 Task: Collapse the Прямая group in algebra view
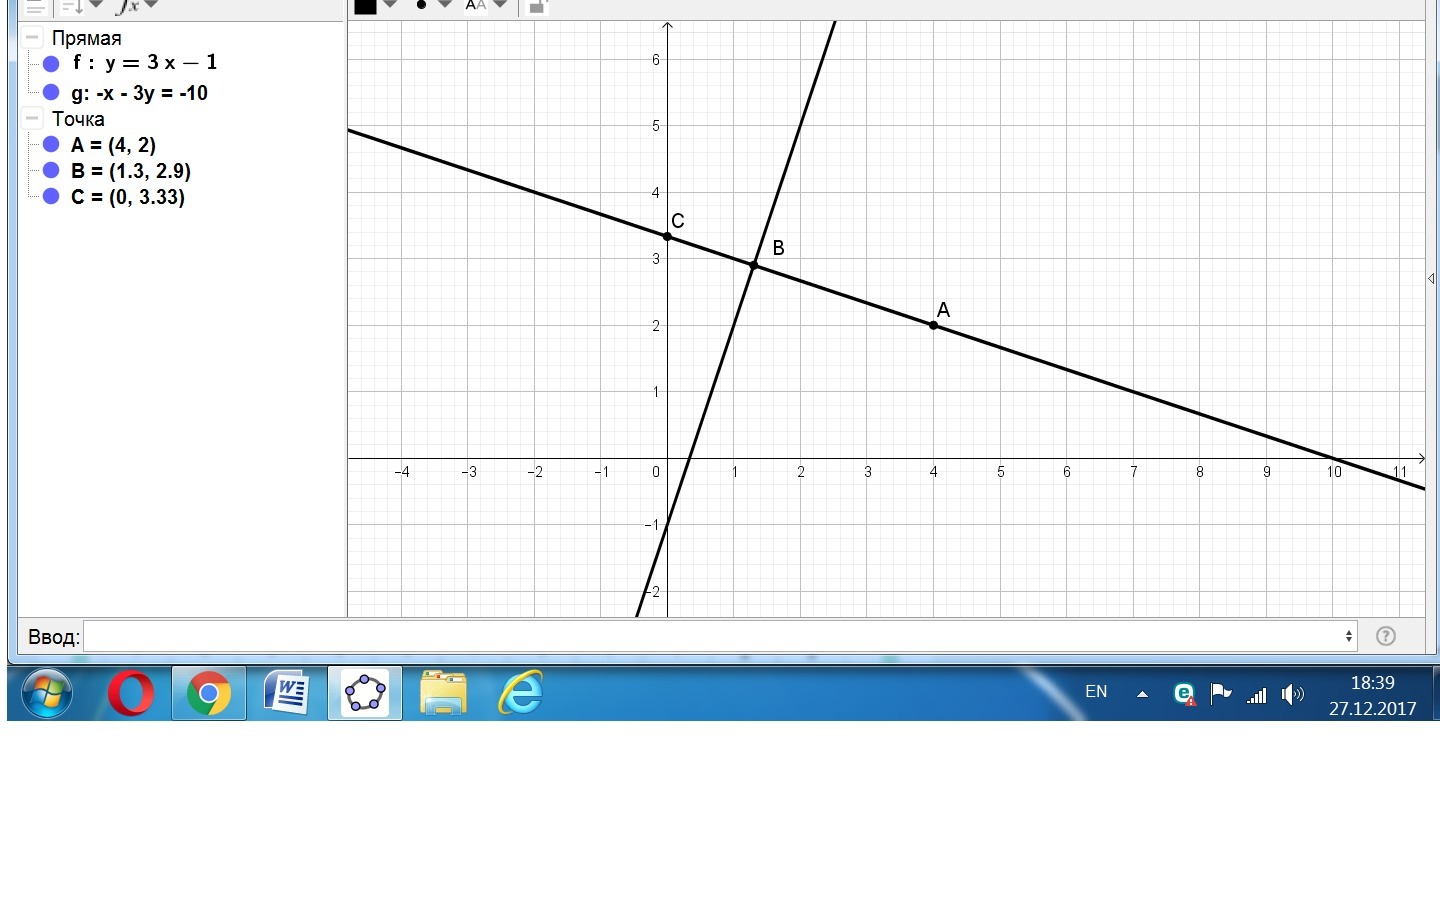coord(33,38)
